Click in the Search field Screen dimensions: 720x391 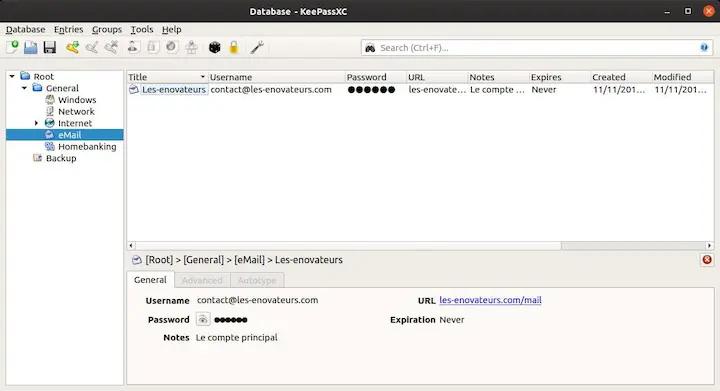pyautogui.click(x=537, y=48)
